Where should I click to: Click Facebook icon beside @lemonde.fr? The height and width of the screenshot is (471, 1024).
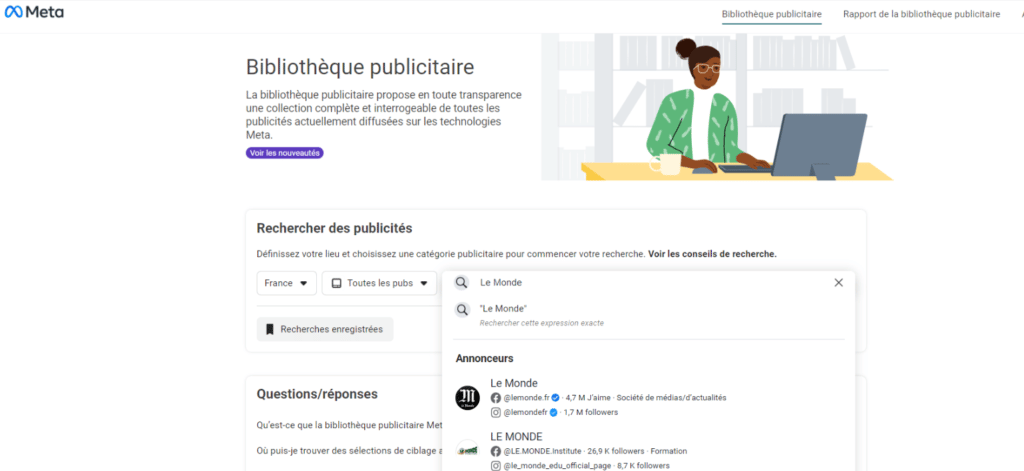point(496,397)
